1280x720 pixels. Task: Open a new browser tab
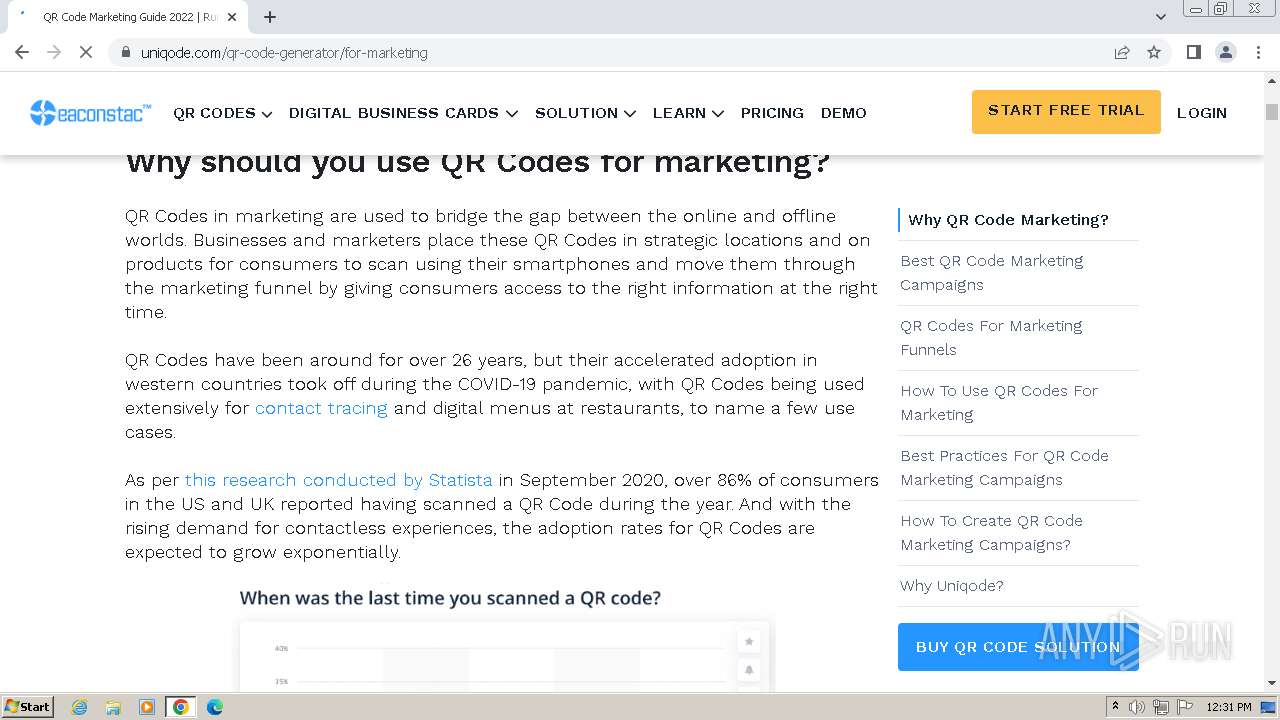(270, 17)
